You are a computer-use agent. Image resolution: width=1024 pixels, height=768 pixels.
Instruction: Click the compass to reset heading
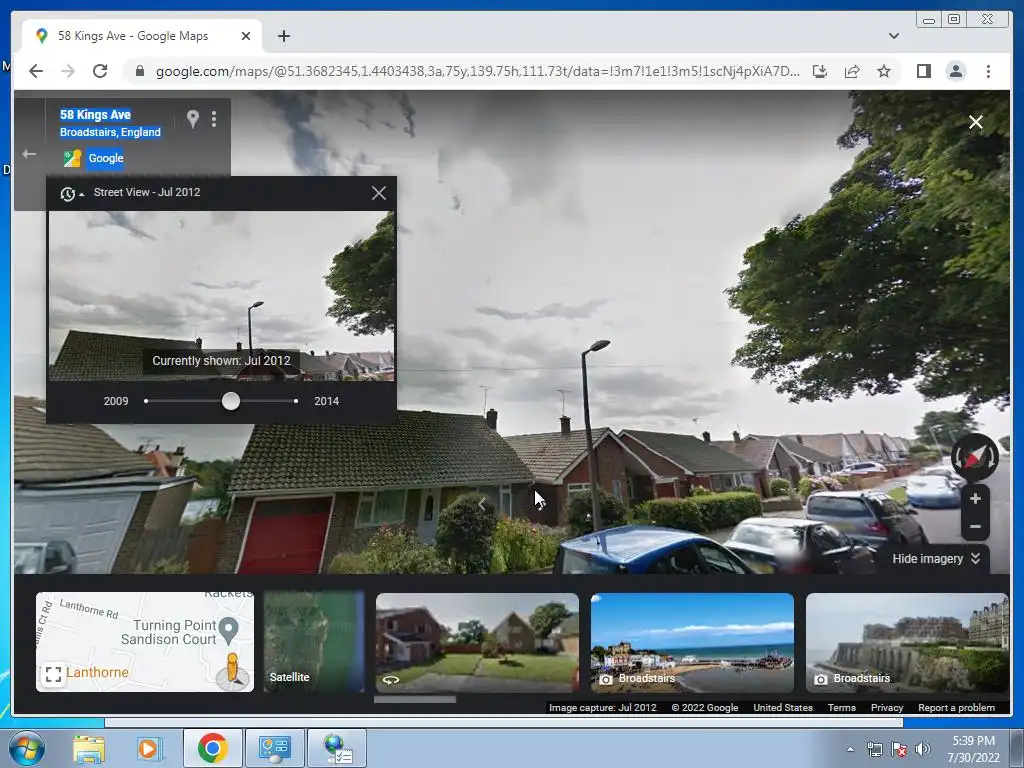(974, 457)
